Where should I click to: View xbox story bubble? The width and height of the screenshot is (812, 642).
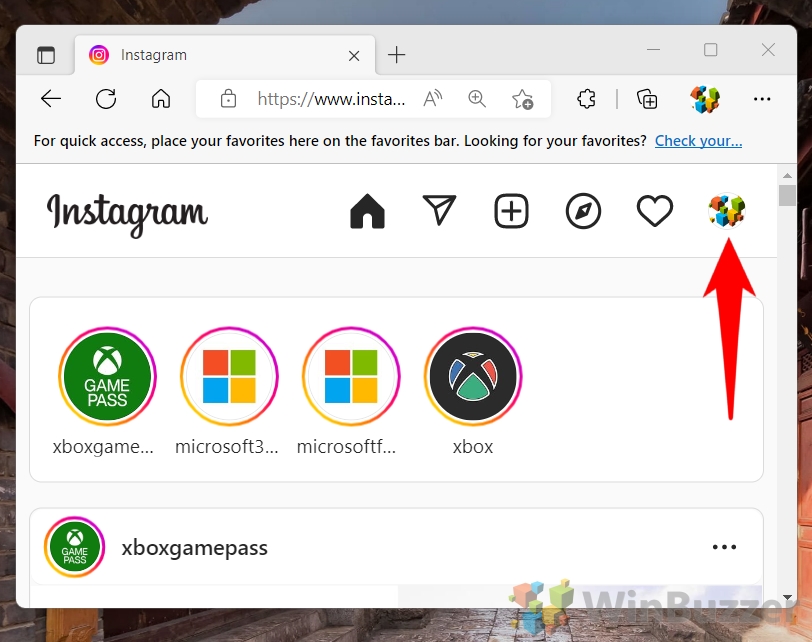(473, 376)
